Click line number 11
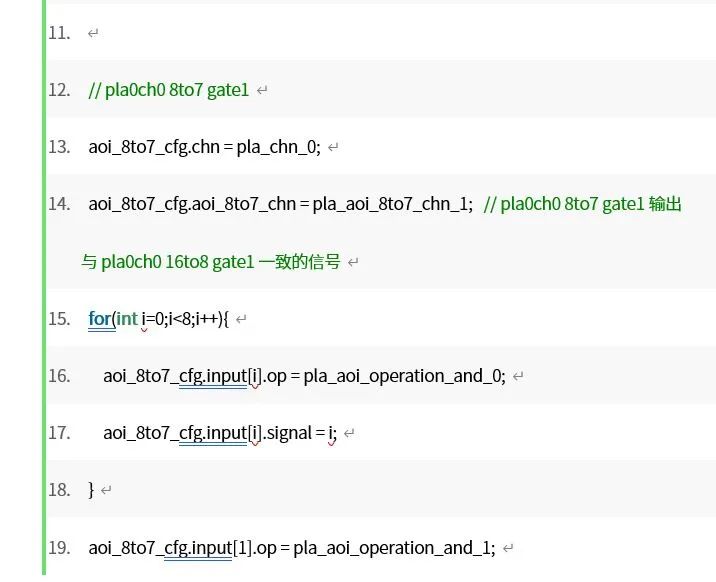 [x=59, y=33]
